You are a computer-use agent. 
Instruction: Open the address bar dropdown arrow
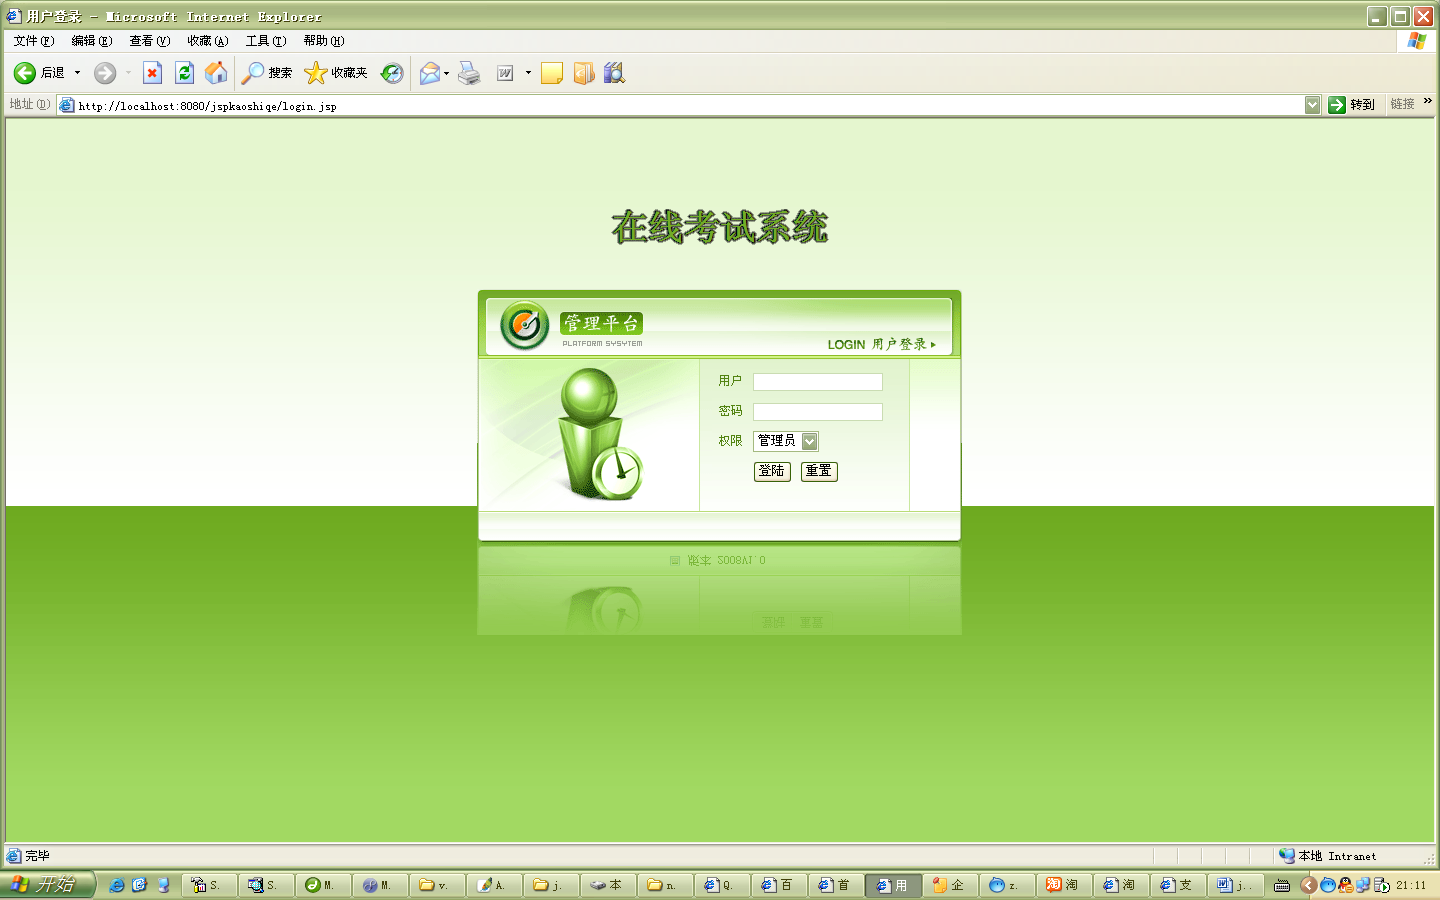tap(1312, 105)
